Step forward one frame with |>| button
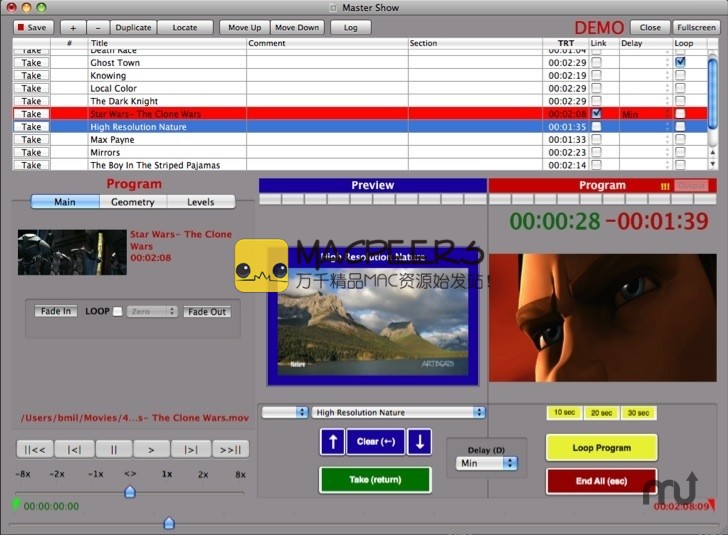728x535 pixels. click(190, 450)
